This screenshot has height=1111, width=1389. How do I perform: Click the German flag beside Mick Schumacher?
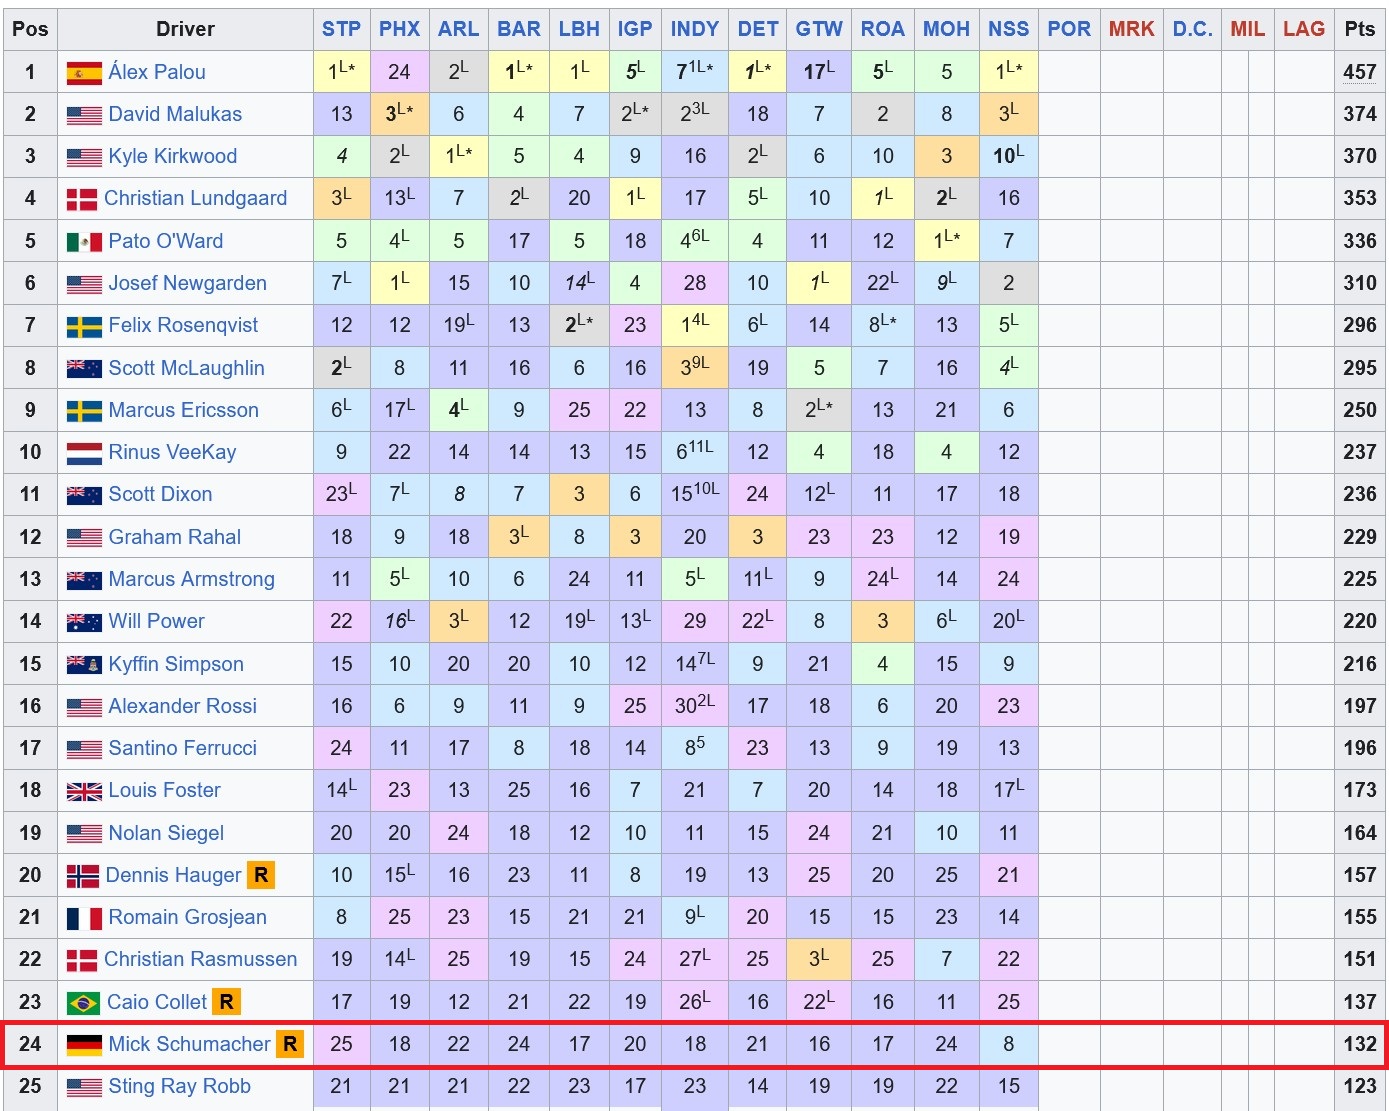pos(84,1045)
